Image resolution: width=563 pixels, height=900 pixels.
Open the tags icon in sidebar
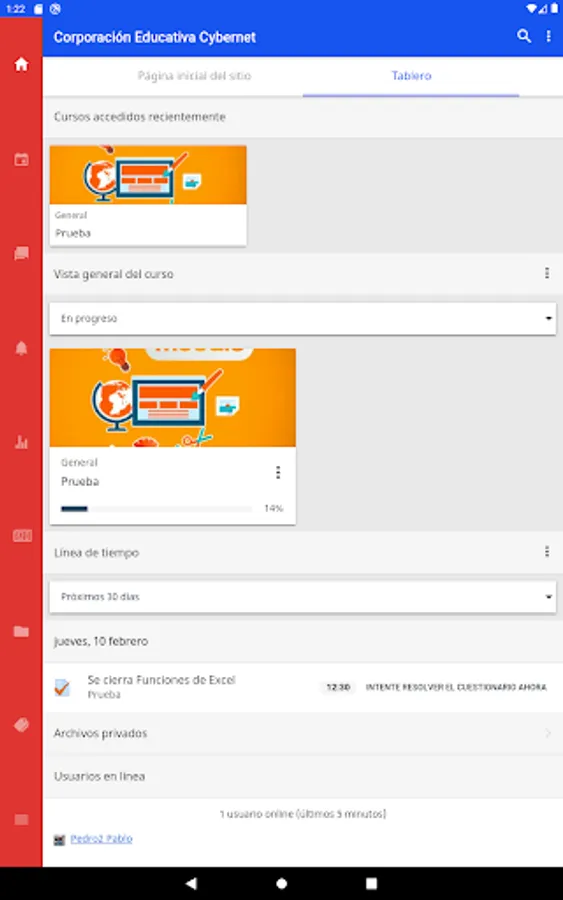(21, 725)
